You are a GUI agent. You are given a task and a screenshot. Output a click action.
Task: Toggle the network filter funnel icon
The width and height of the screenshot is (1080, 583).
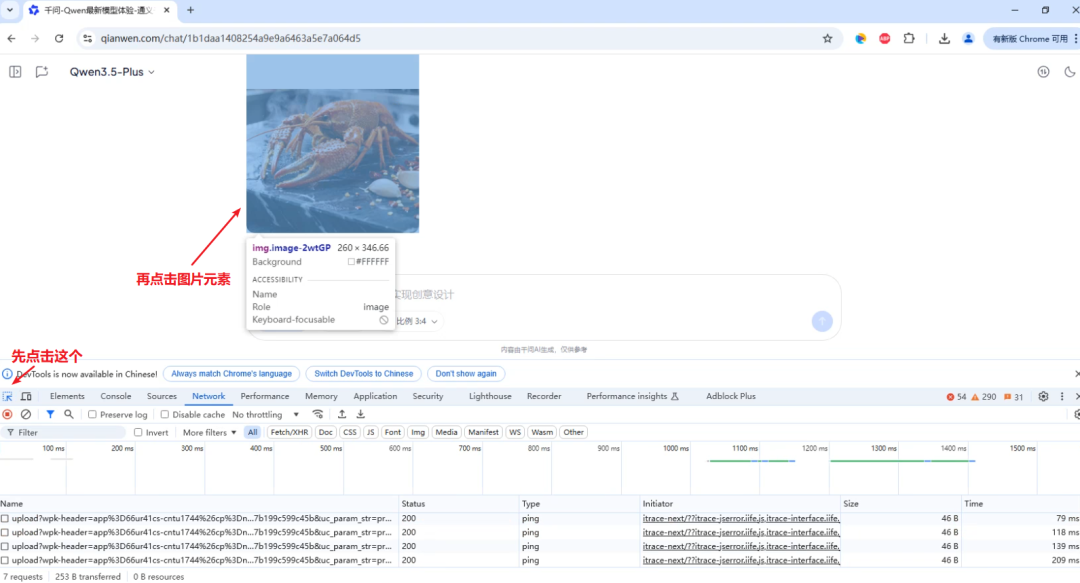[x=50, y=414]
